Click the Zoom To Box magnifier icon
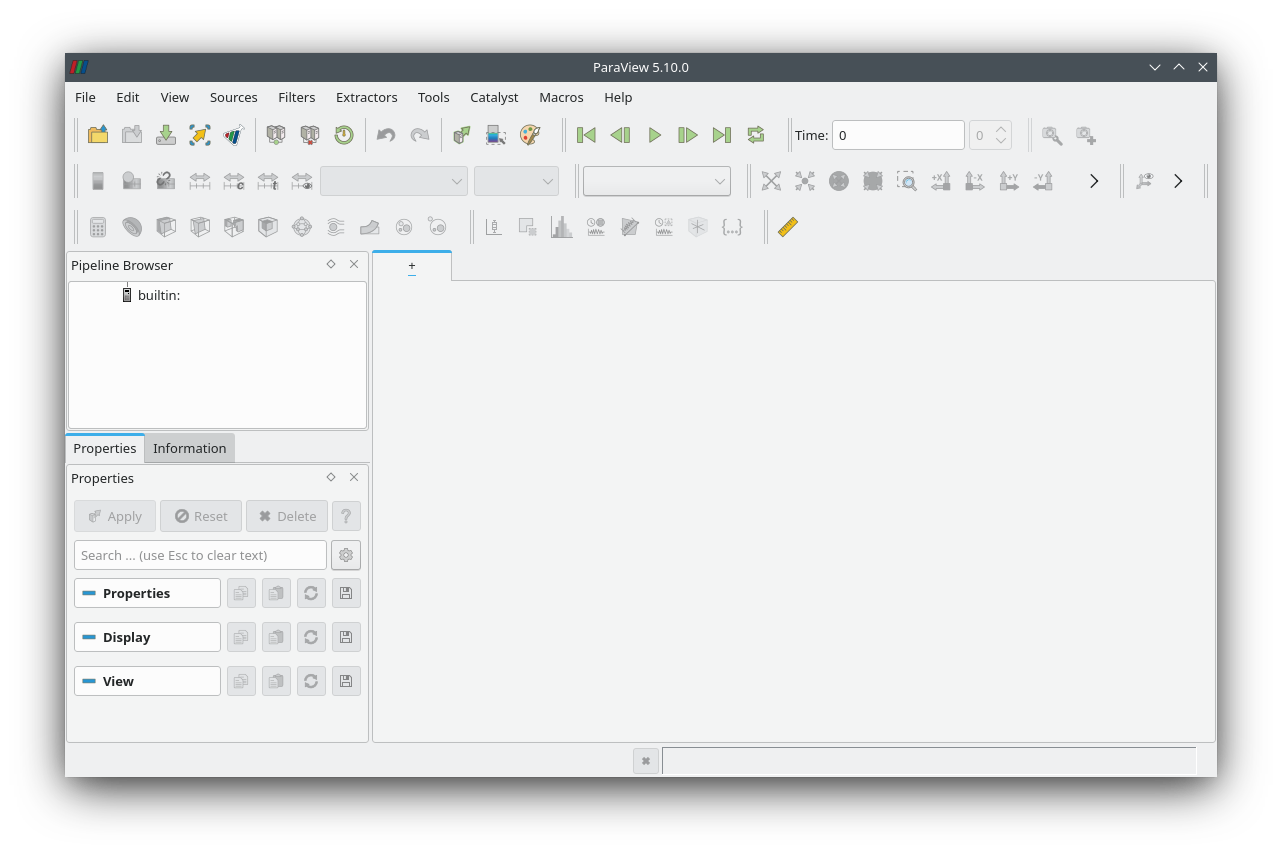 [x=907, y=181]
